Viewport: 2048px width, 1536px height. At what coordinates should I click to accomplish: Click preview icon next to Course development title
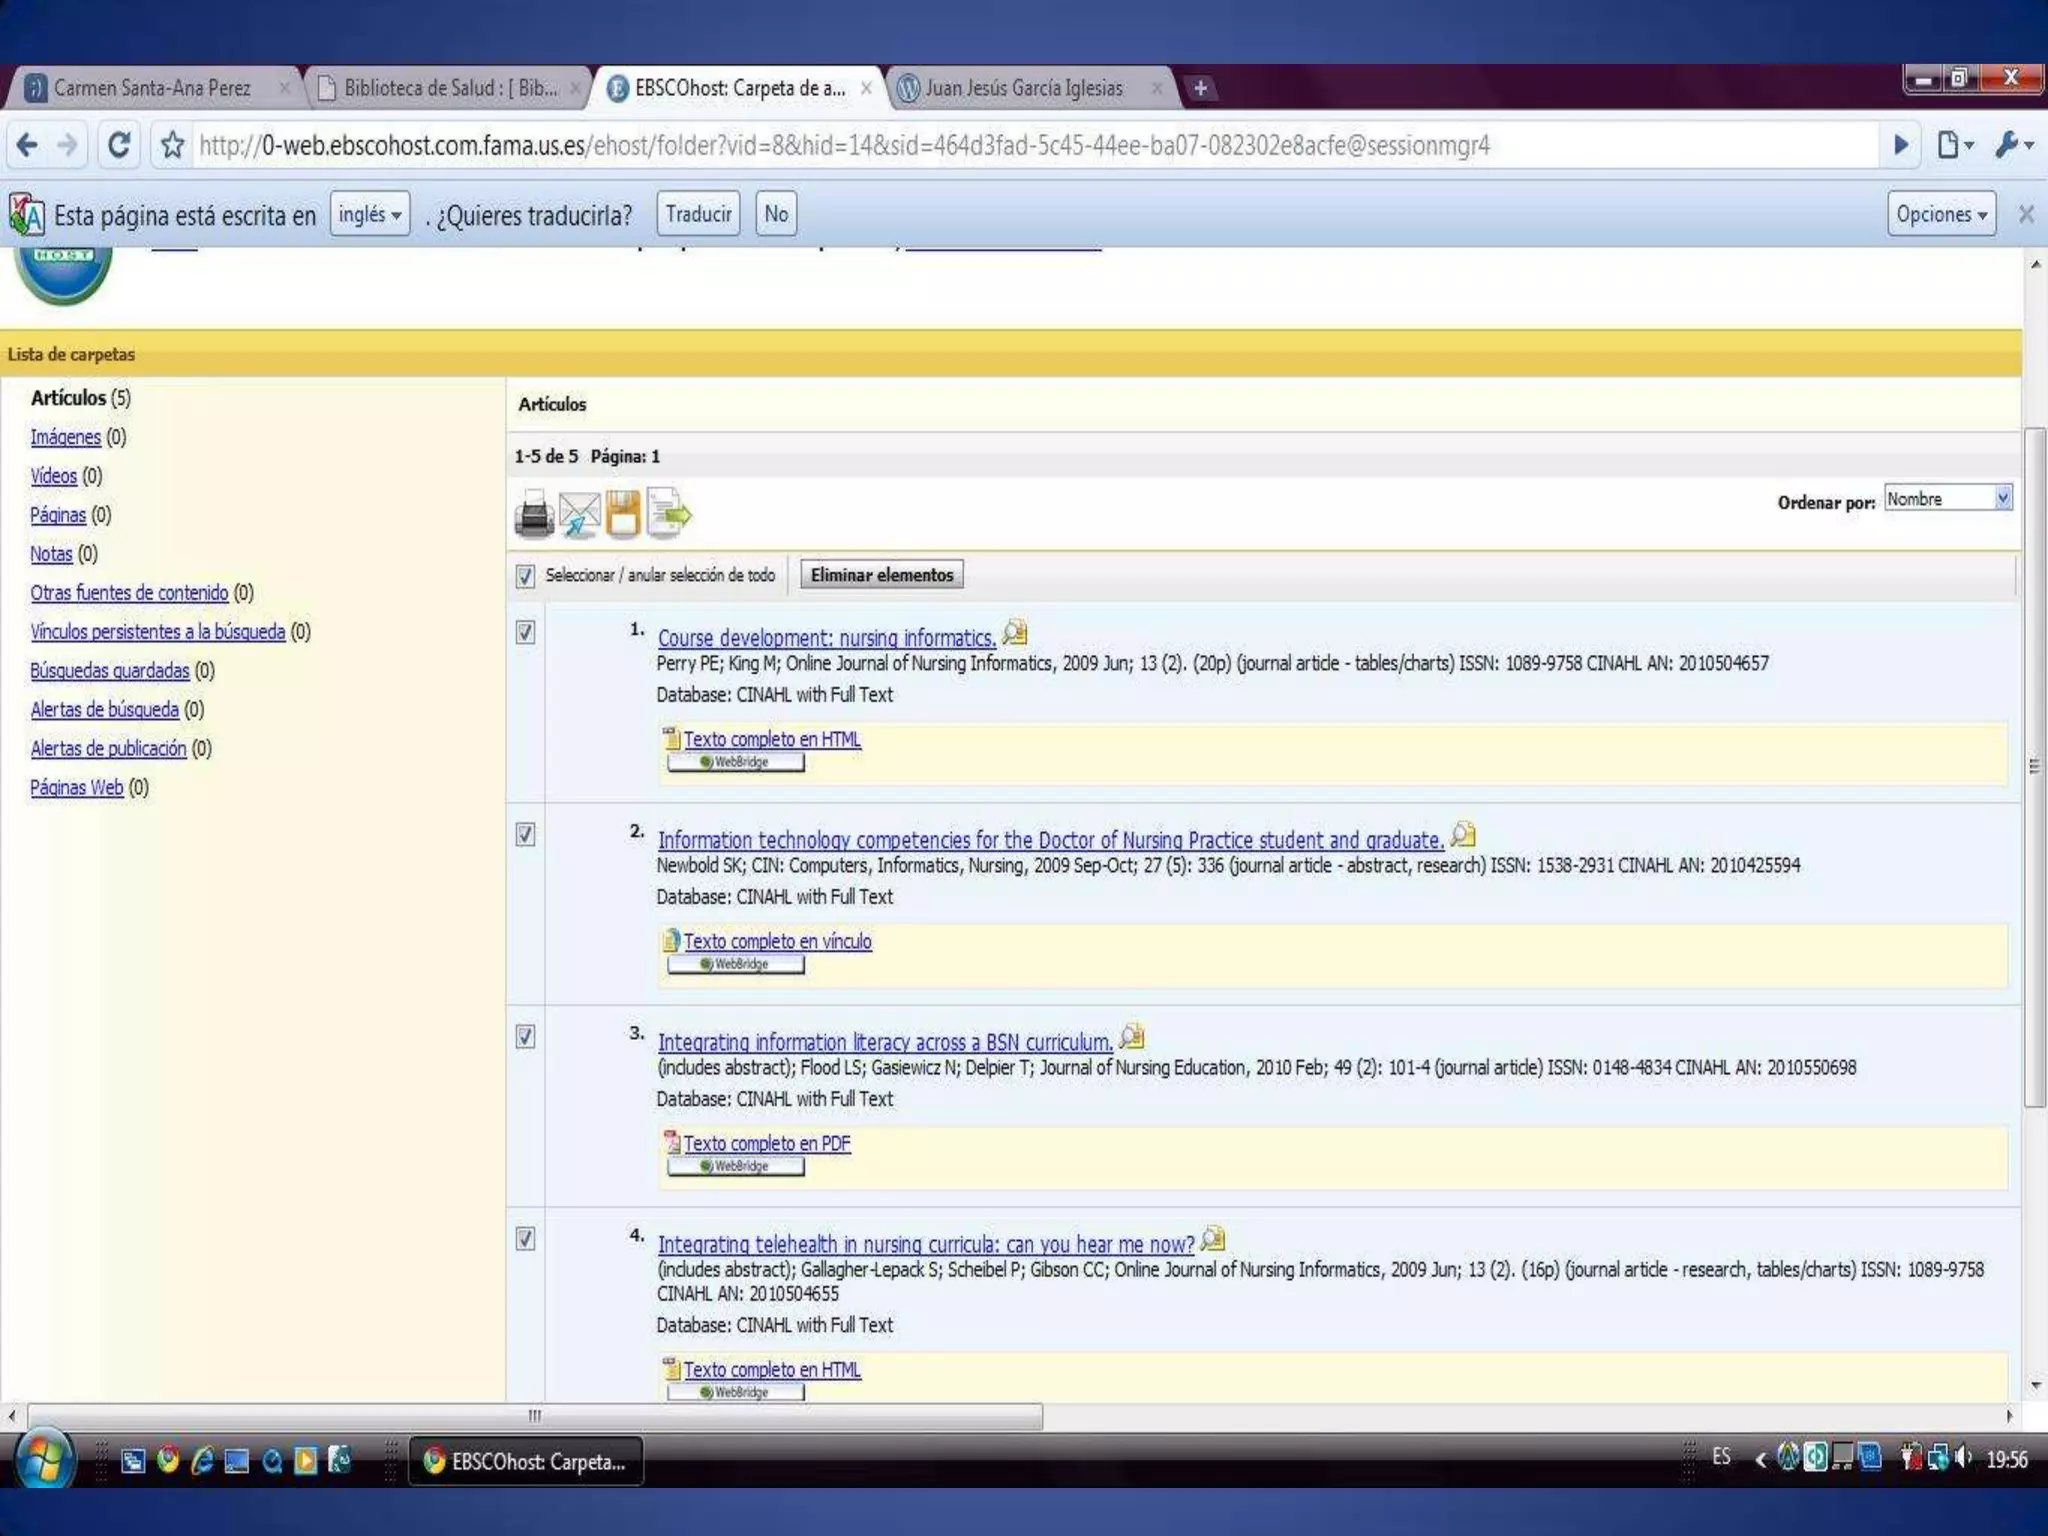[x=1015, y=632]
